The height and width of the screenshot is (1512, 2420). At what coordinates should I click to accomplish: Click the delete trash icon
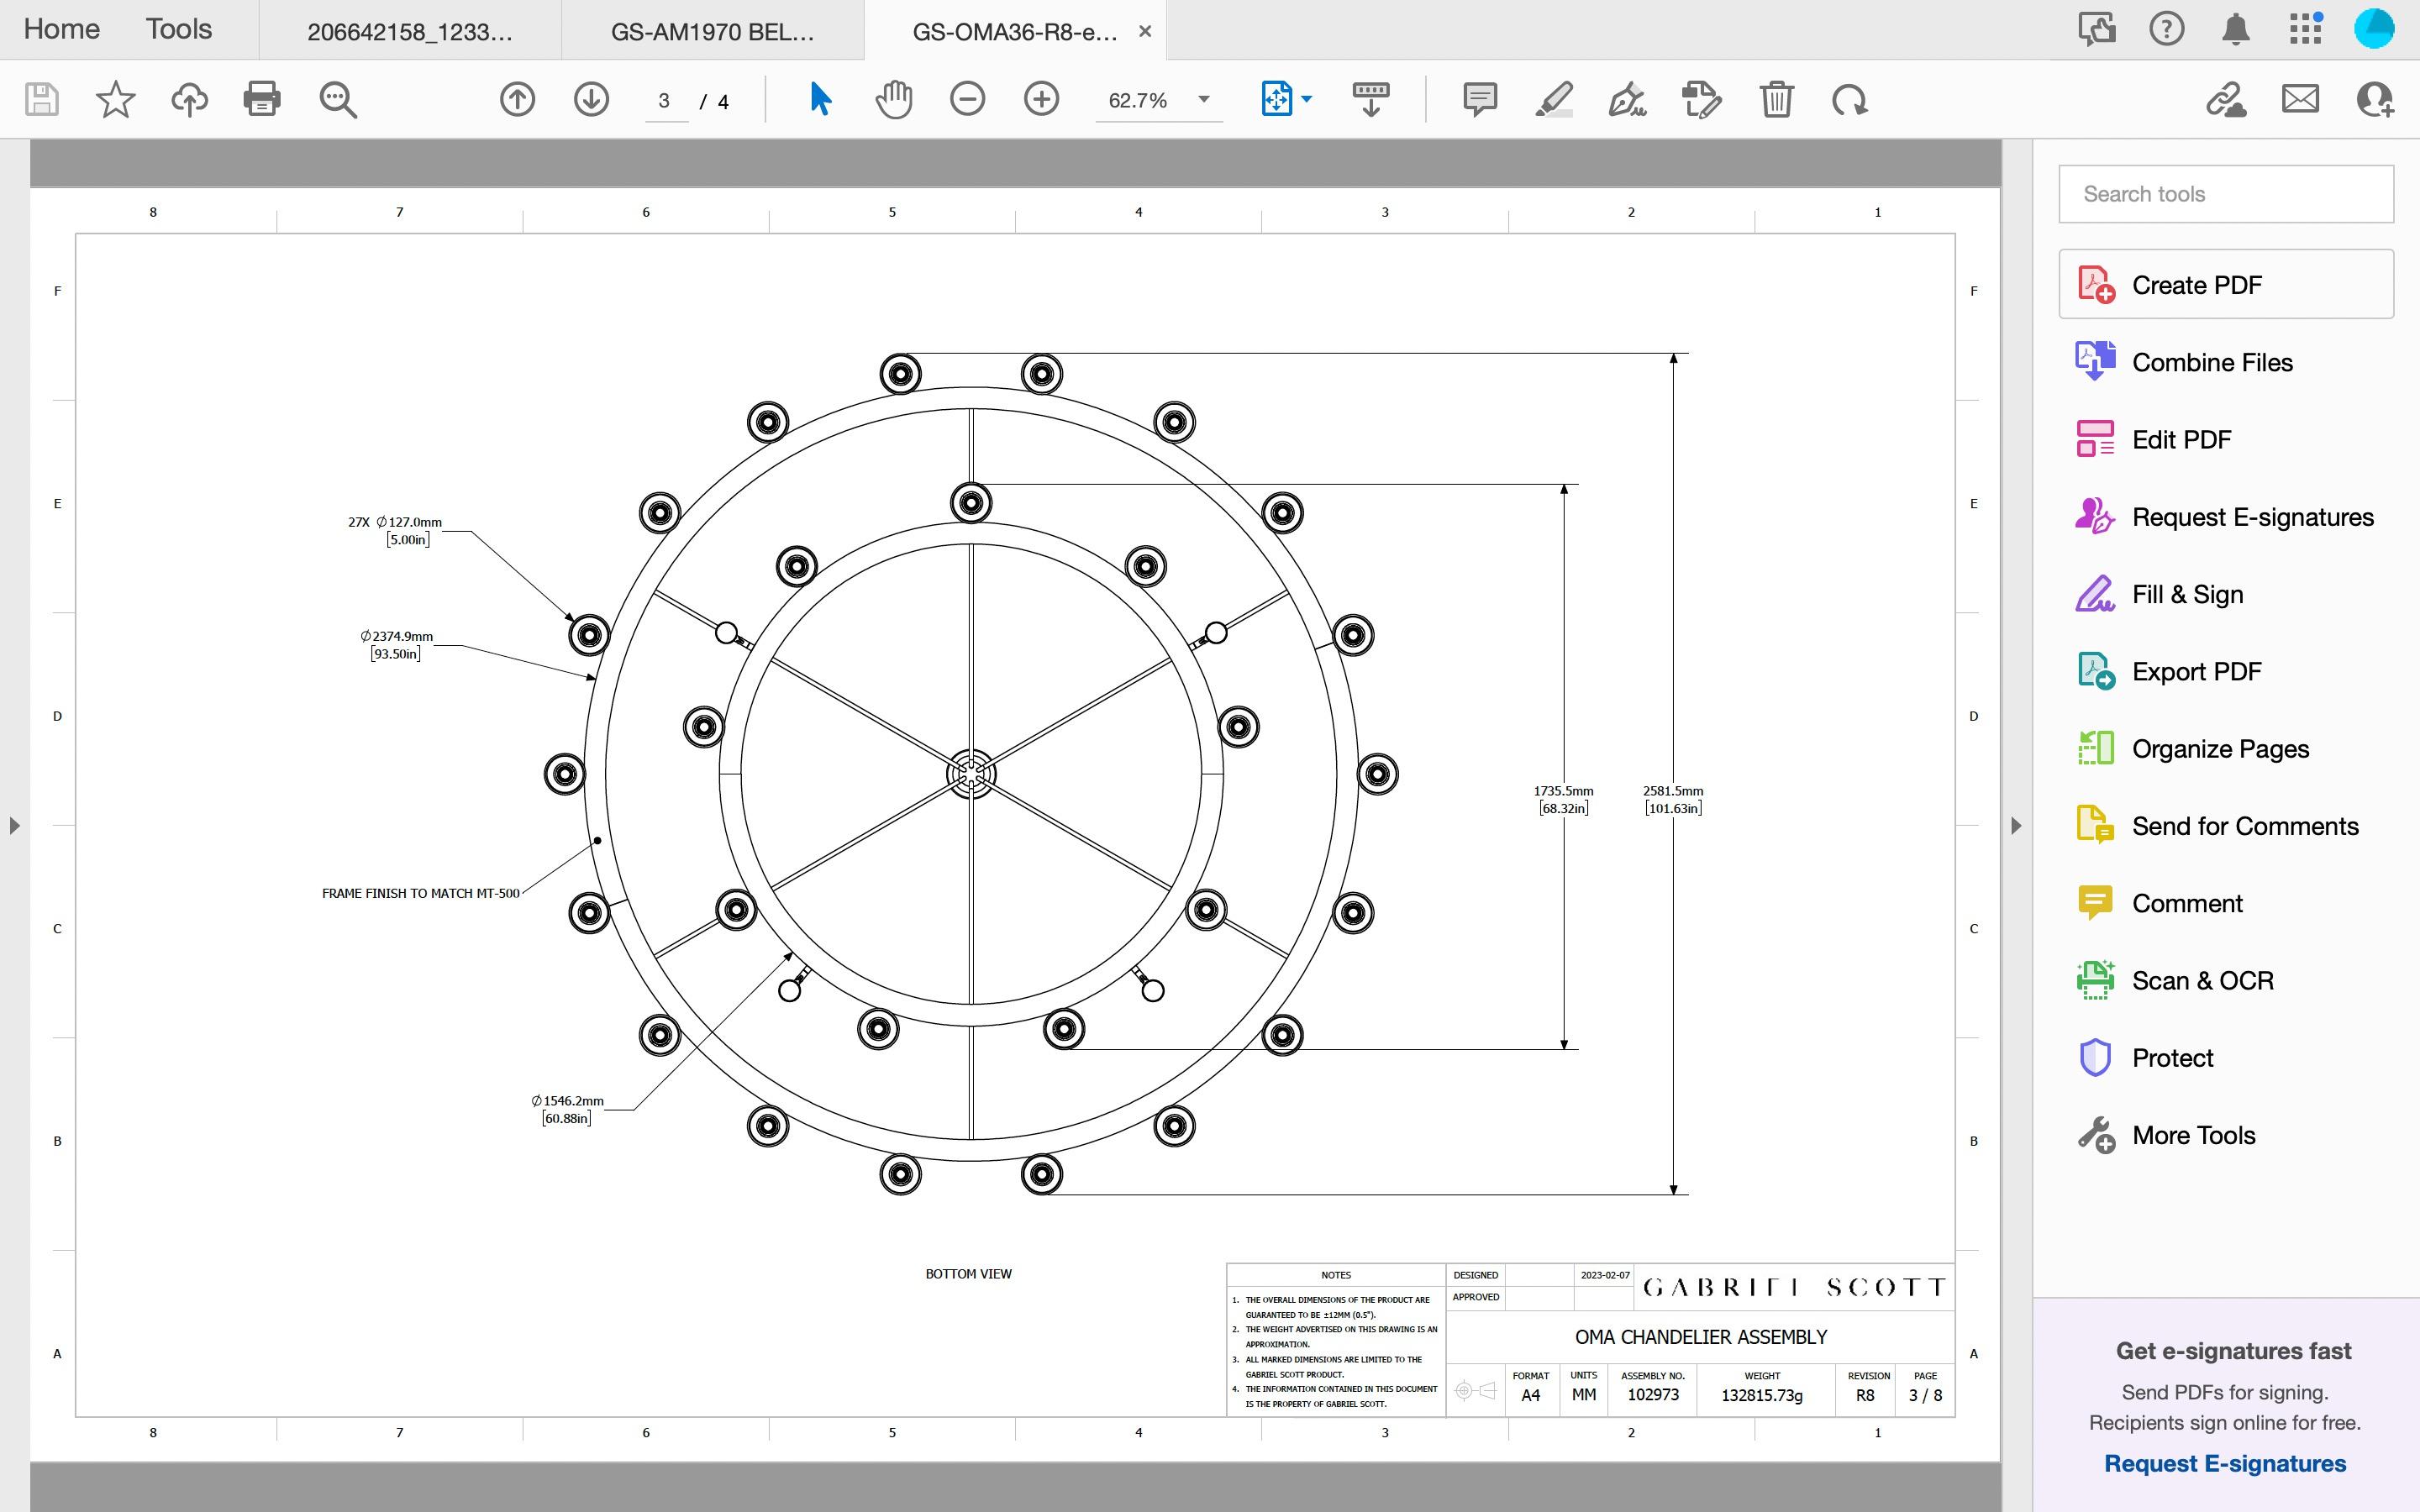point(1776,99)
